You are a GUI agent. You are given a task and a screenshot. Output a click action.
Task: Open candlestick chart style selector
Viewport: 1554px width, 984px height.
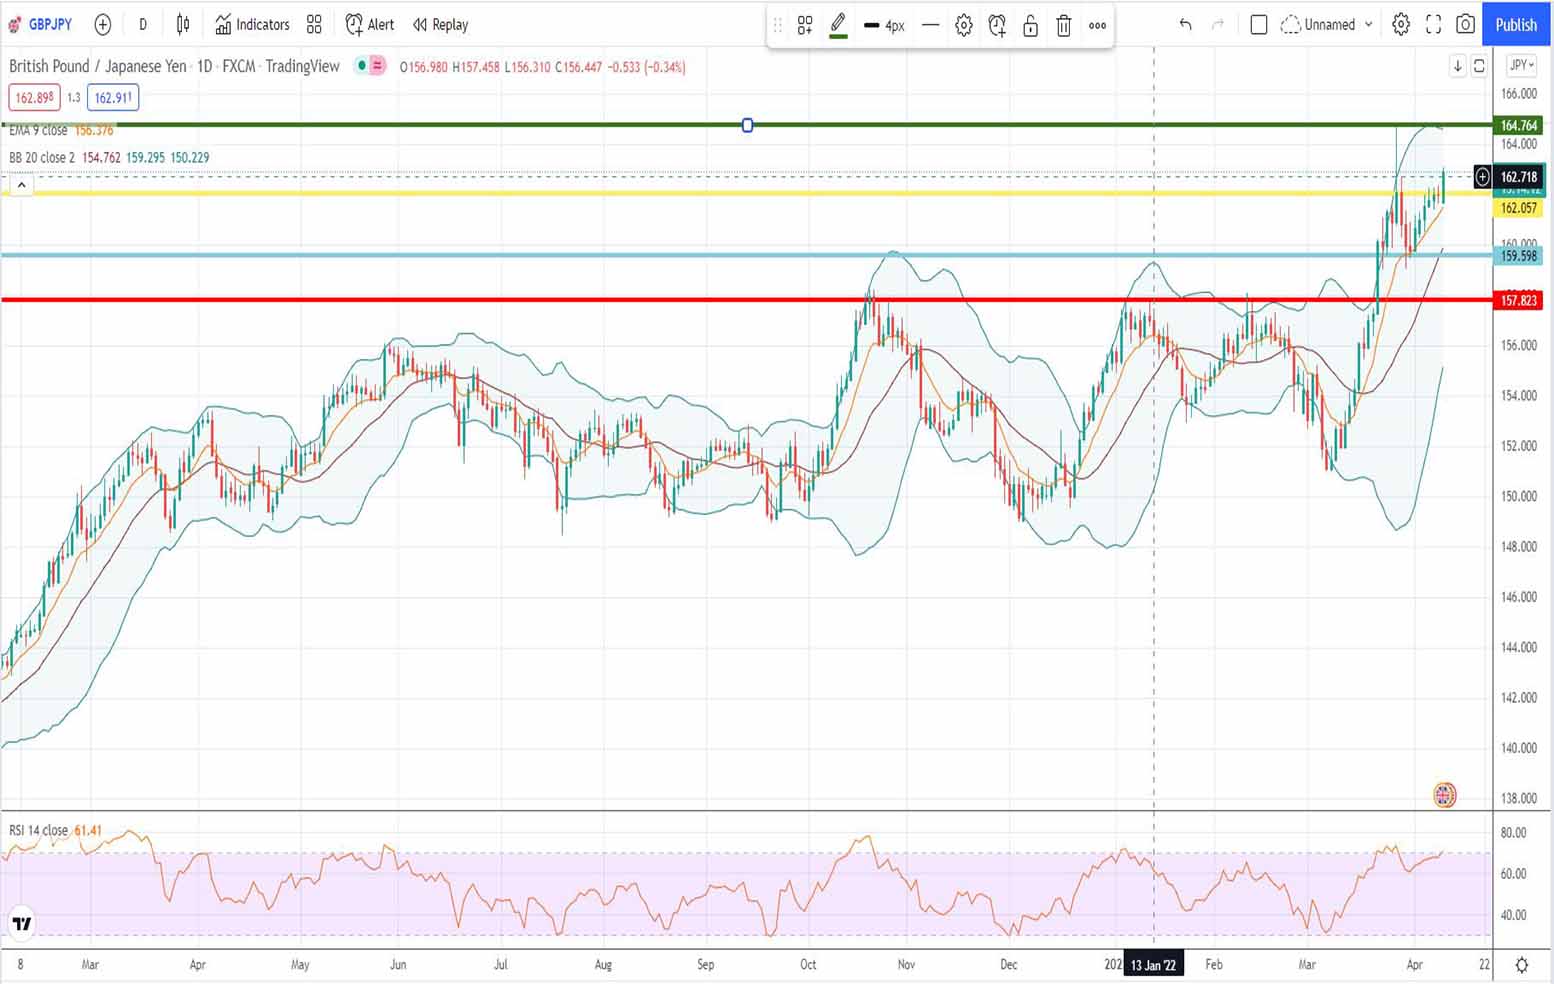183,25
